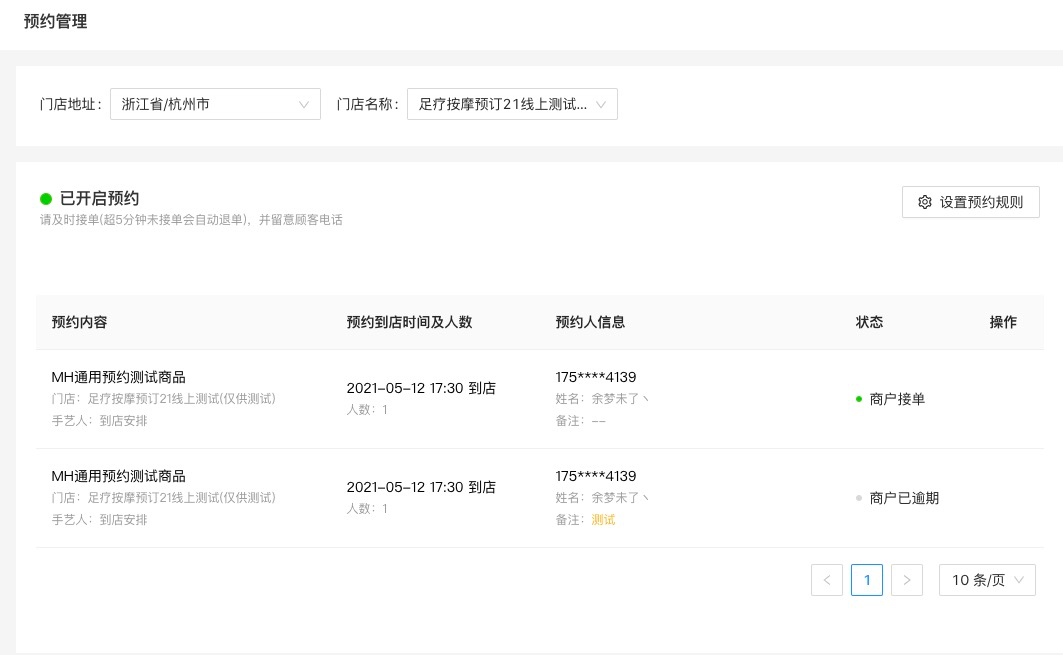The width and height of the screenshot is (1063, 655).
Task: Click the 状态 column header
Action: [x=870, y=322]
